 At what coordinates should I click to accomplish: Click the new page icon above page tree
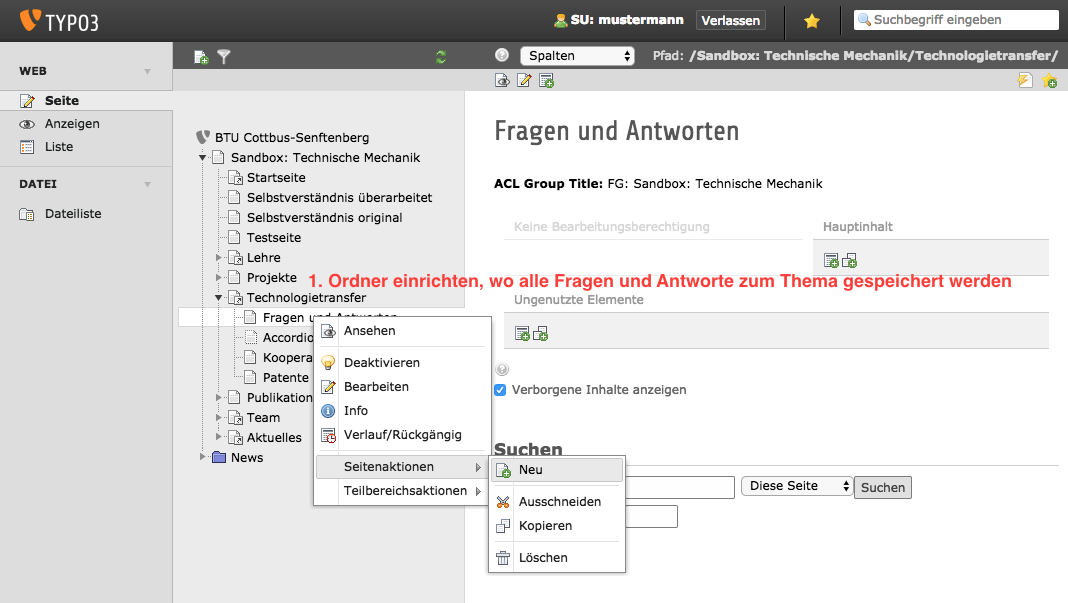click(201, 57)
